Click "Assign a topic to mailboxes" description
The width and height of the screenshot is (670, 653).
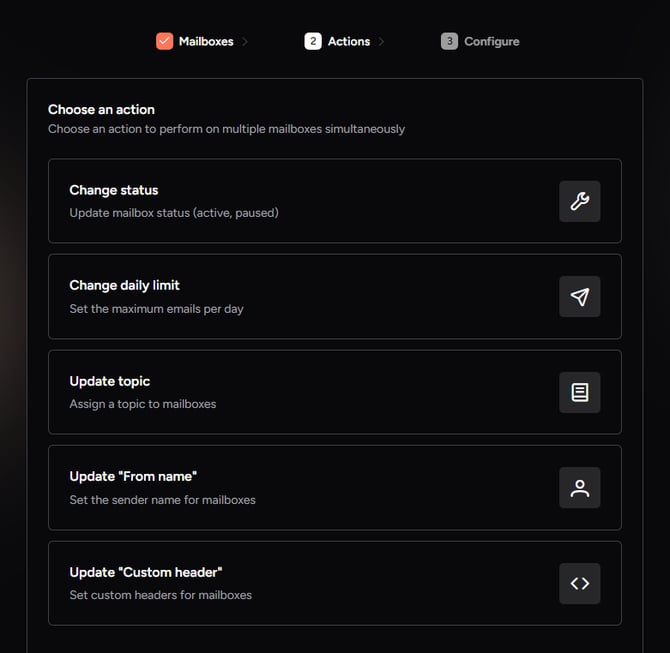143,404
